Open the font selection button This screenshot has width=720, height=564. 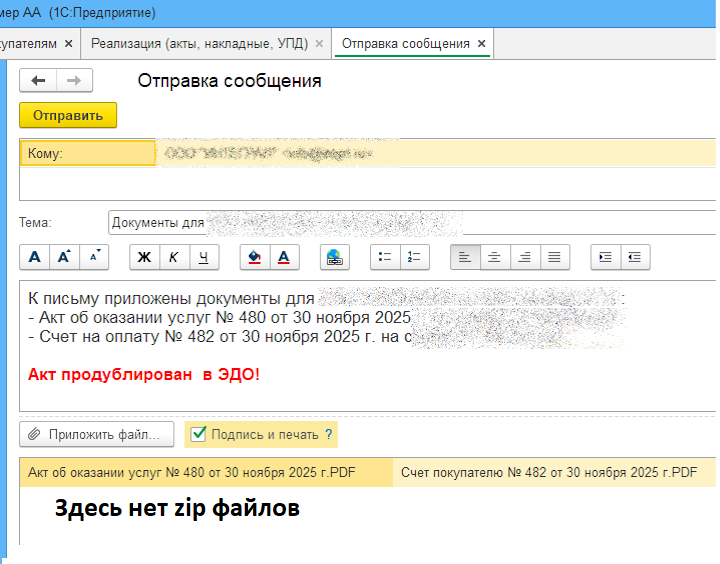click(x=35, y=257)
